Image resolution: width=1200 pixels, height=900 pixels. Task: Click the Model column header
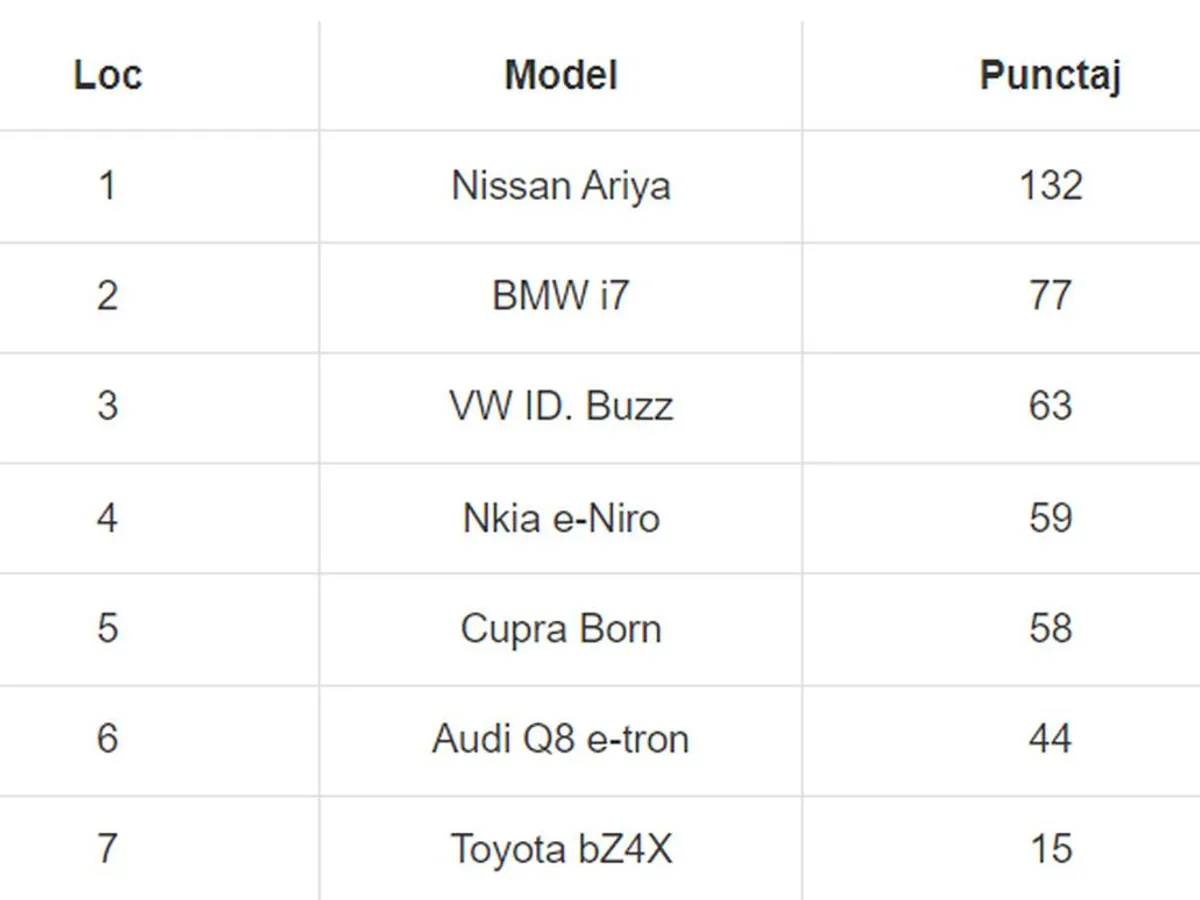click(560, 75)
